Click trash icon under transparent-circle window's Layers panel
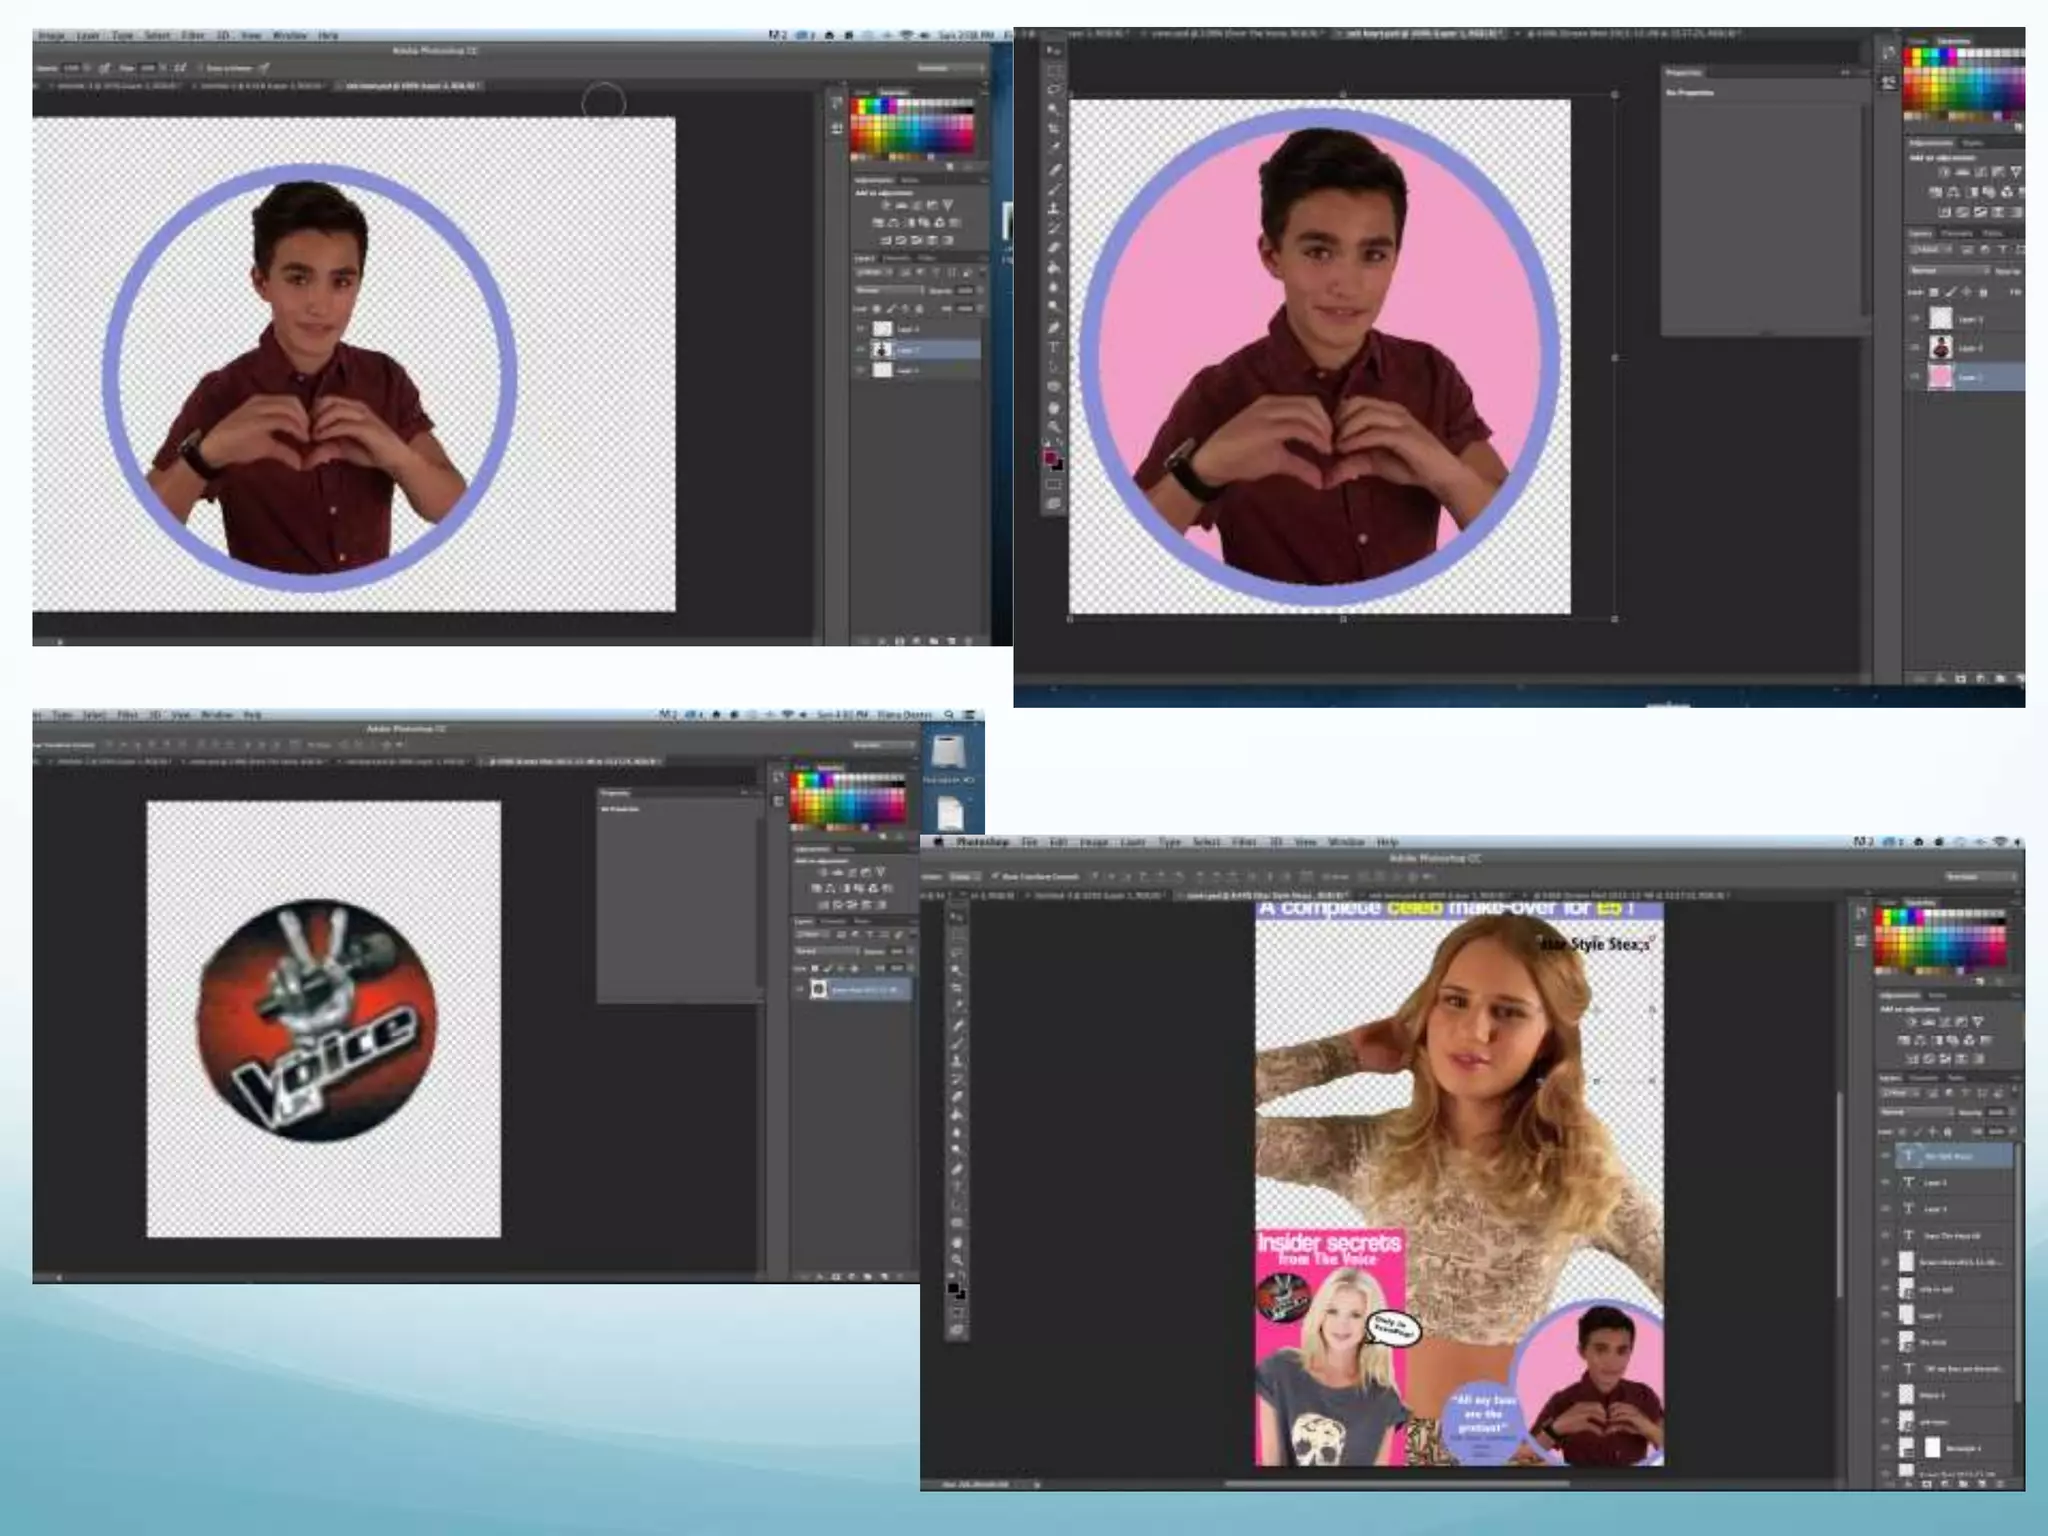 968,641
